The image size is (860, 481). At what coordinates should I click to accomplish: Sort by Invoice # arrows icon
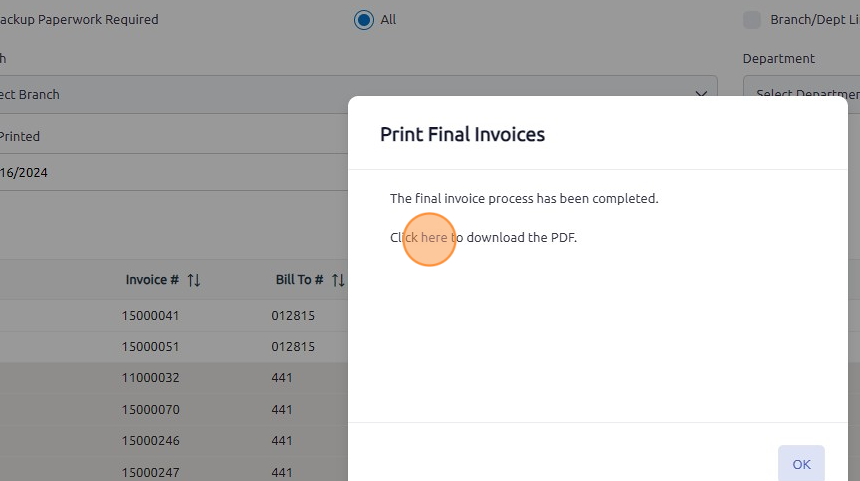pos(194,280)
